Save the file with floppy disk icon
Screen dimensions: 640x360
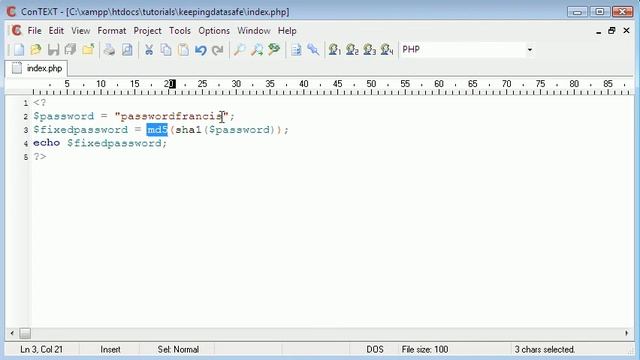[x=53, y=50]
